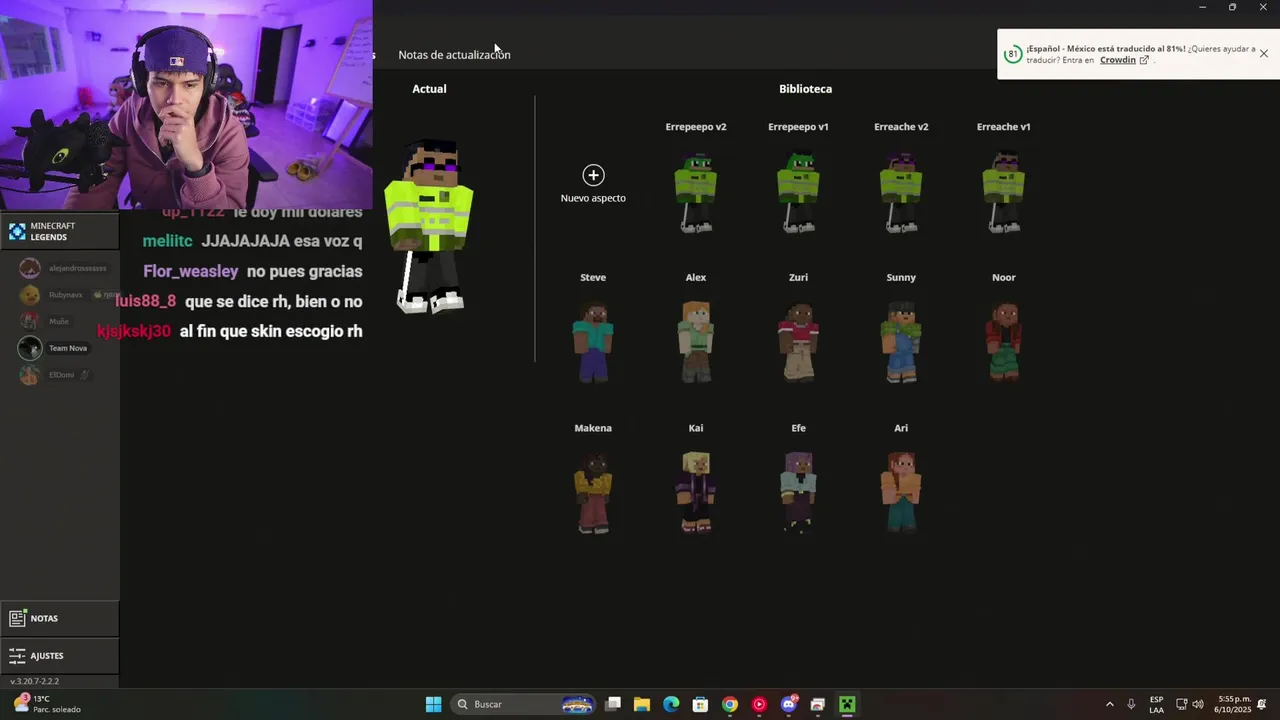This screenshot has width=1280, height=720.
Task: Click the Ajustes sliders icon
Action: pyautogui.click(x=17, y=656)
